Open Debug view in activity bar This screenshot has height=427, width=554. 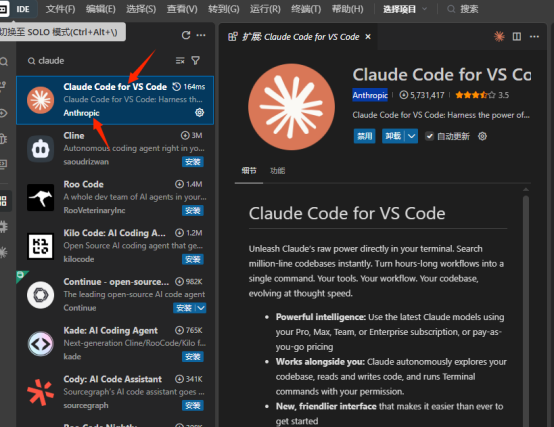tap(4, 139)
